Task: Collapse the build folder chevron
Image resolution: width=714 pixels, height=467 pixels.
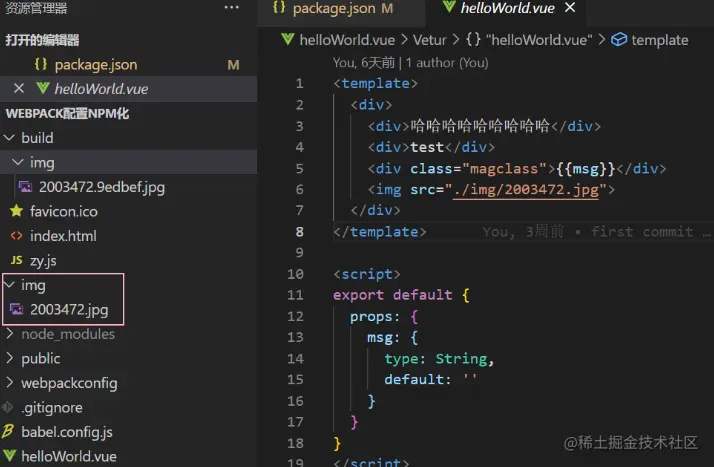Action: pos(10,137)
